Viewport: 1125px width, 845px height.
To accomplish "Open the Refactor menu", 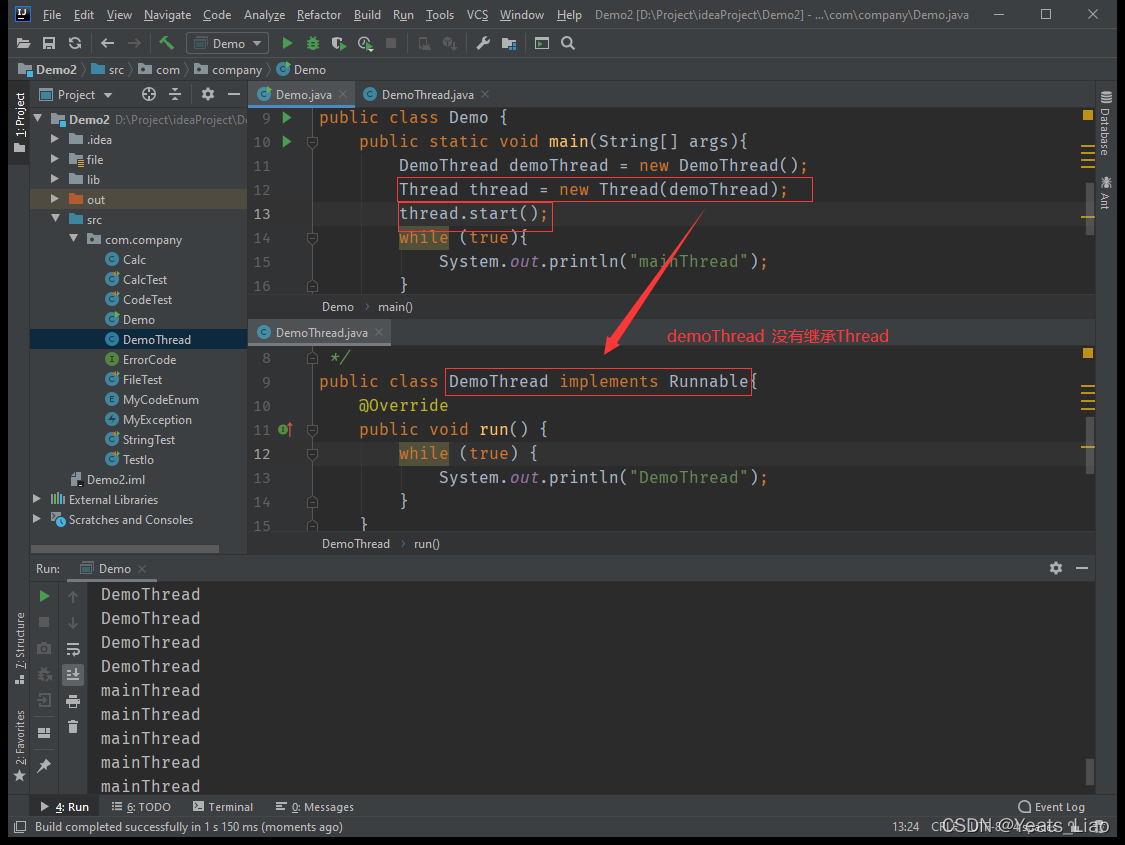I will pos(319,15).
